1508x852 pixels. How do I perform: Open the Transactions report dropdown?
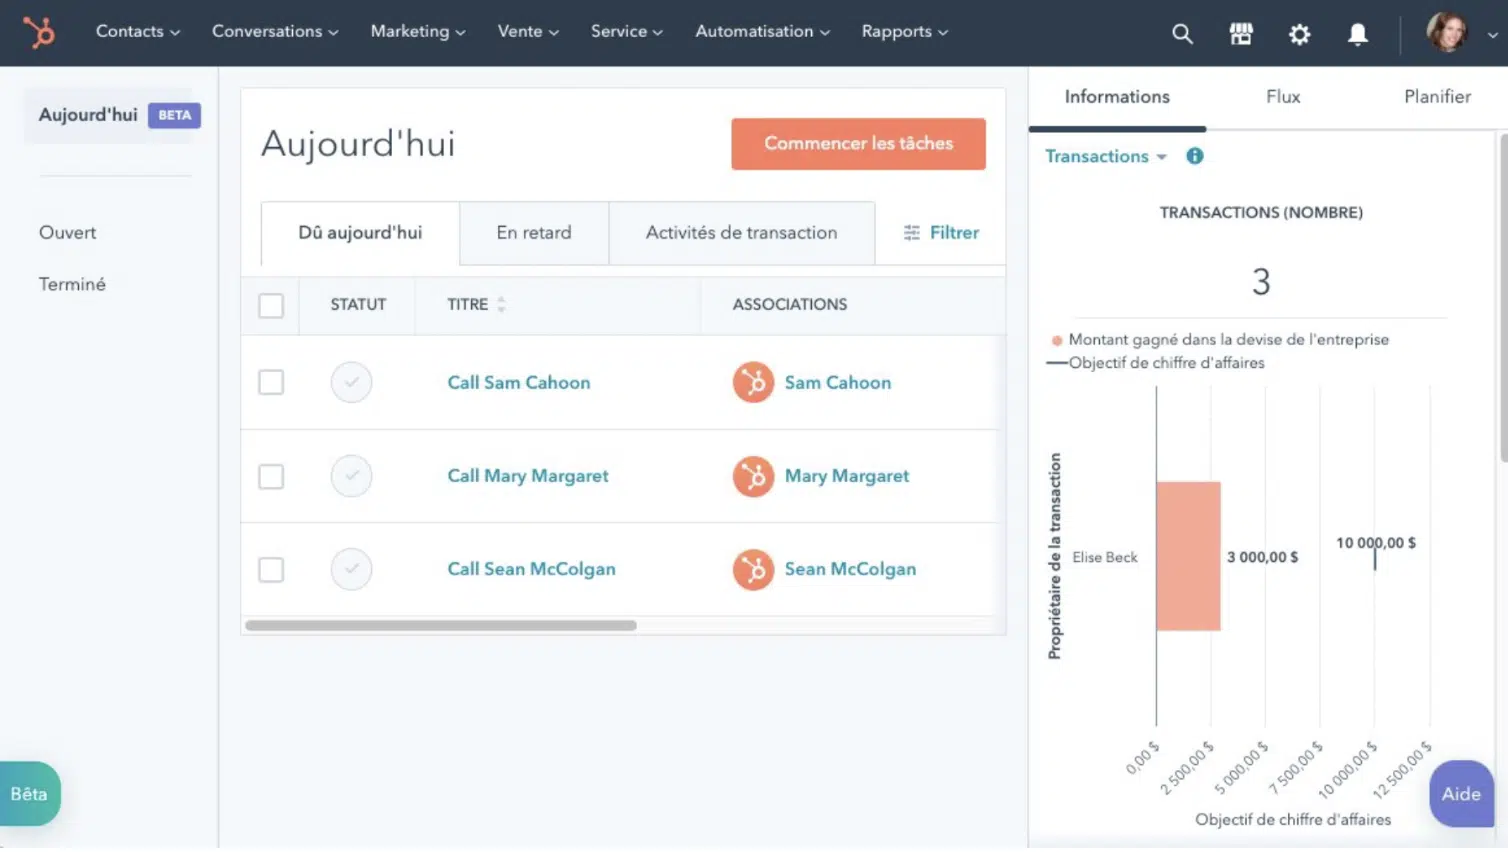coord(1105,156)
